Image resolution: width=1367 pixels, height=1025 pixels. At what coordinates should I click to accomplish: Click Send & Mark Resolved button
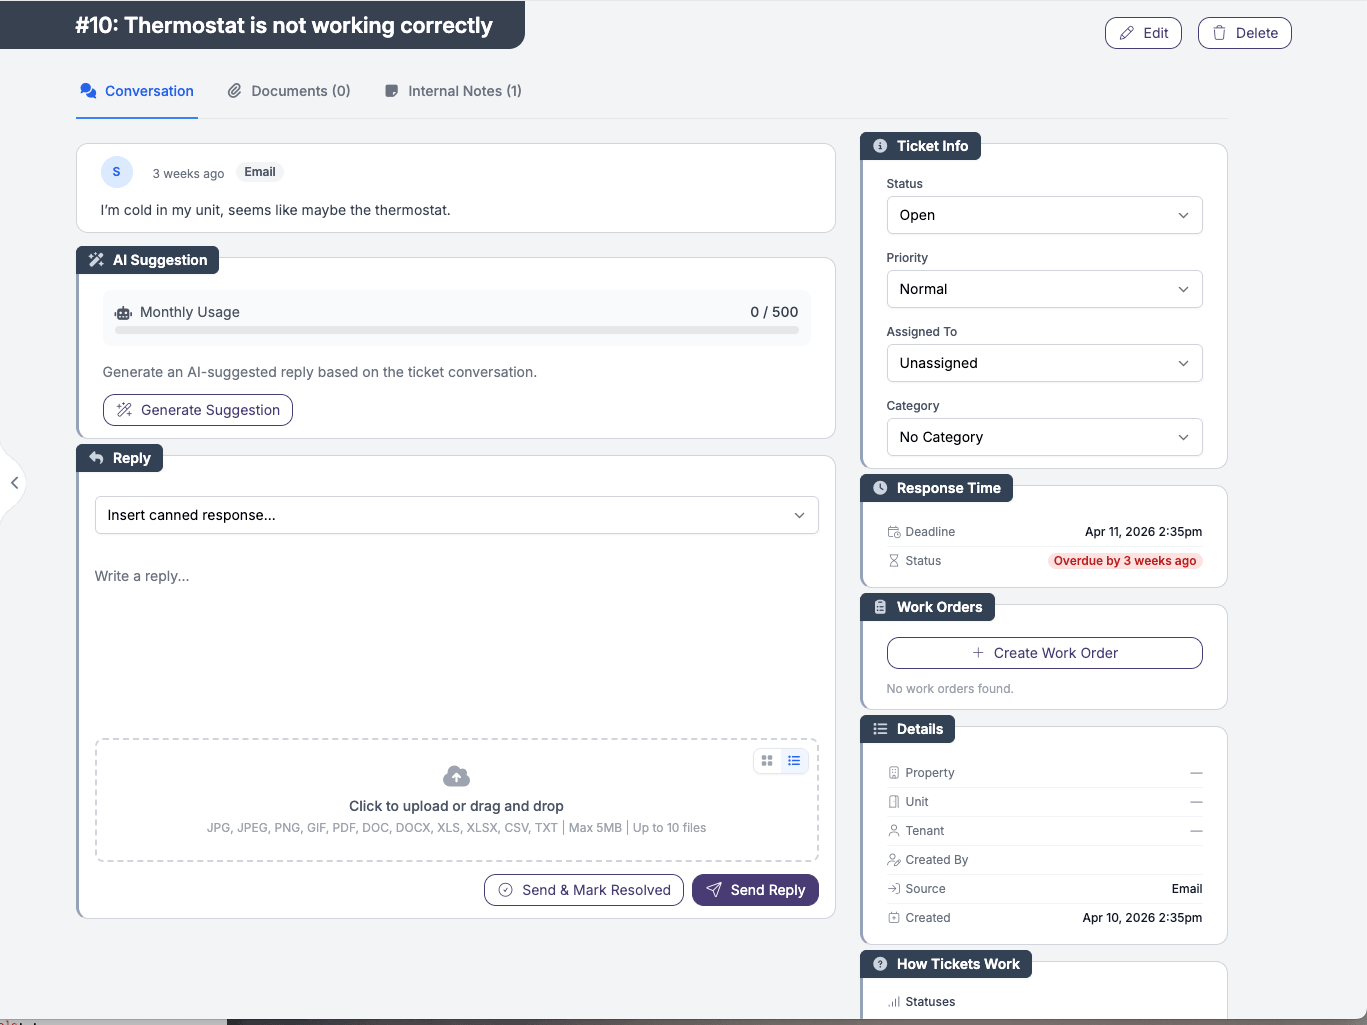[x=584, y=890]
